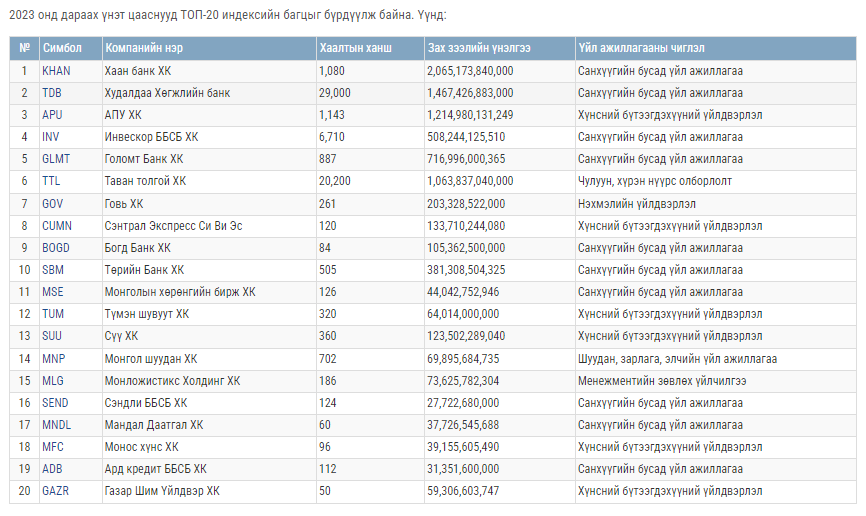Select company name Газар Шим Үйлдвэр ХК
Screen dimensions: 866x516
coord(162,492)
